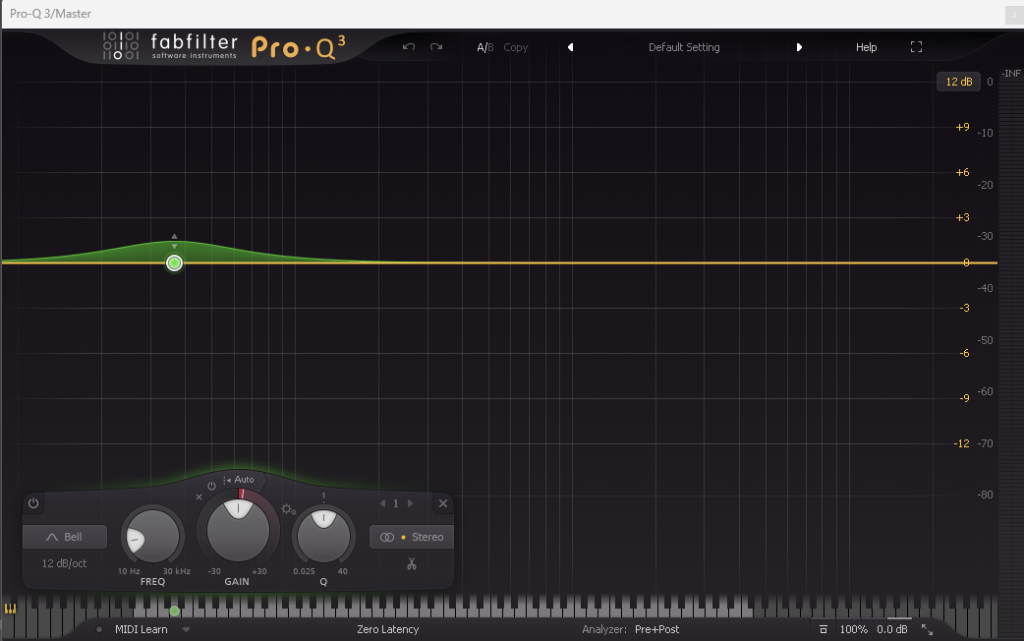This screenshot has height=641, width=1024.
Task: Toggle Auto threshold above the gain knob
Action: click(239, 480)
